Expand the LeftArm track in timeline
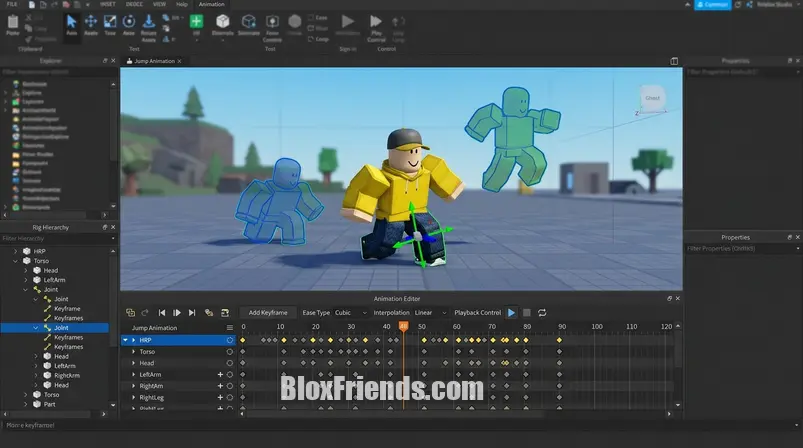803x448 pixels. tap(134, 375)
